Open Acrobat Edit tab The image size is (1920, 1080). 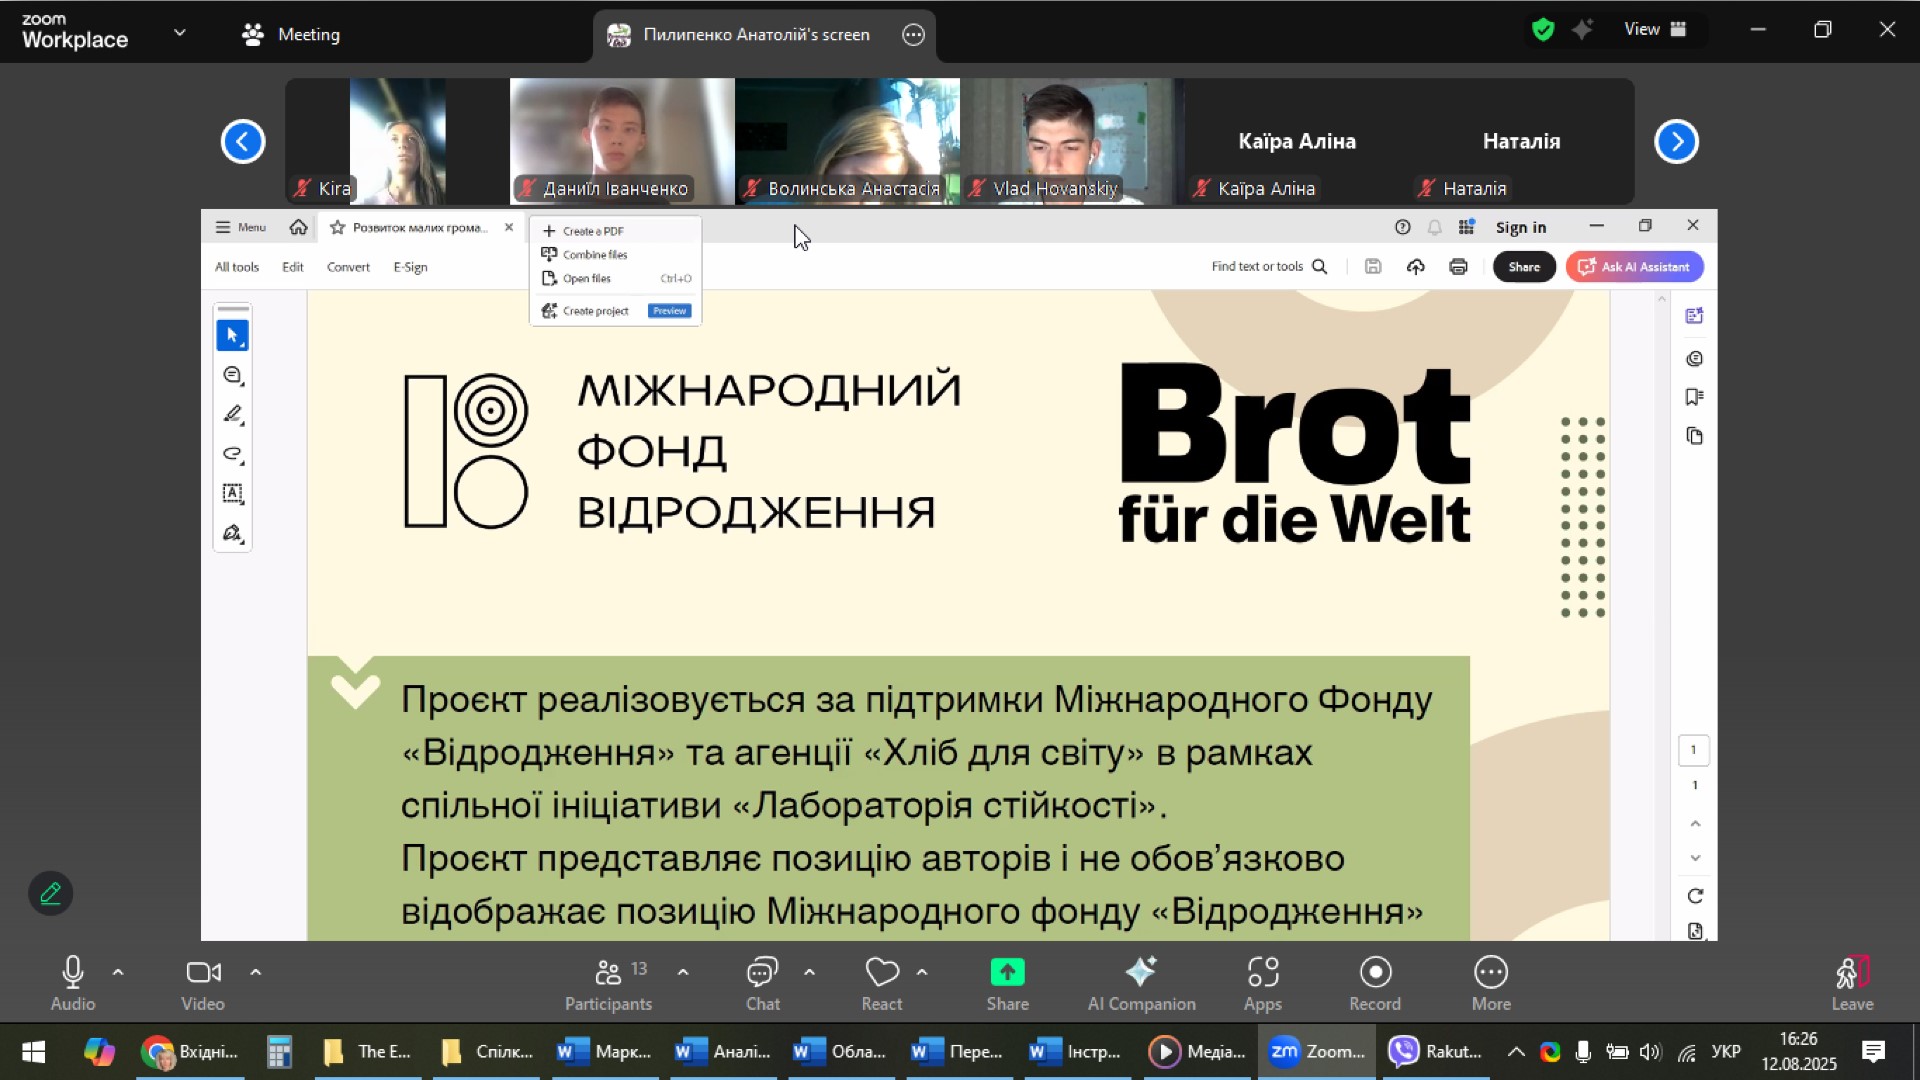pos(293,267)
